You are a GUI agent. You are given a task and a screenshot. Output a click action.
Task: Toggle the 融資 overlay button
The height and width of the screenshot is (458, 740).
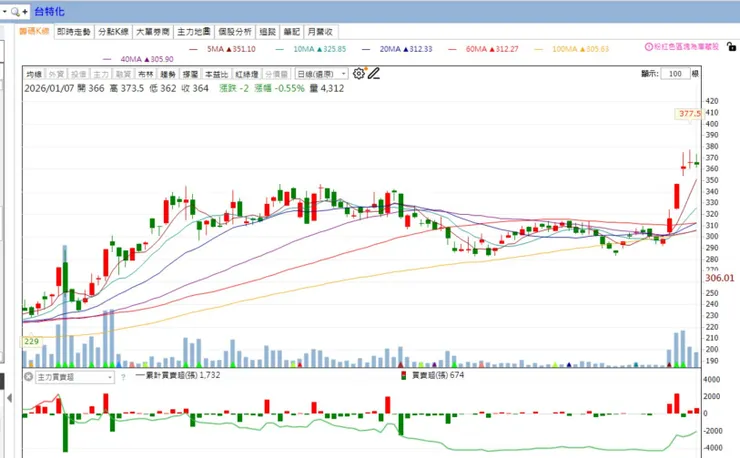coord(123,74)
